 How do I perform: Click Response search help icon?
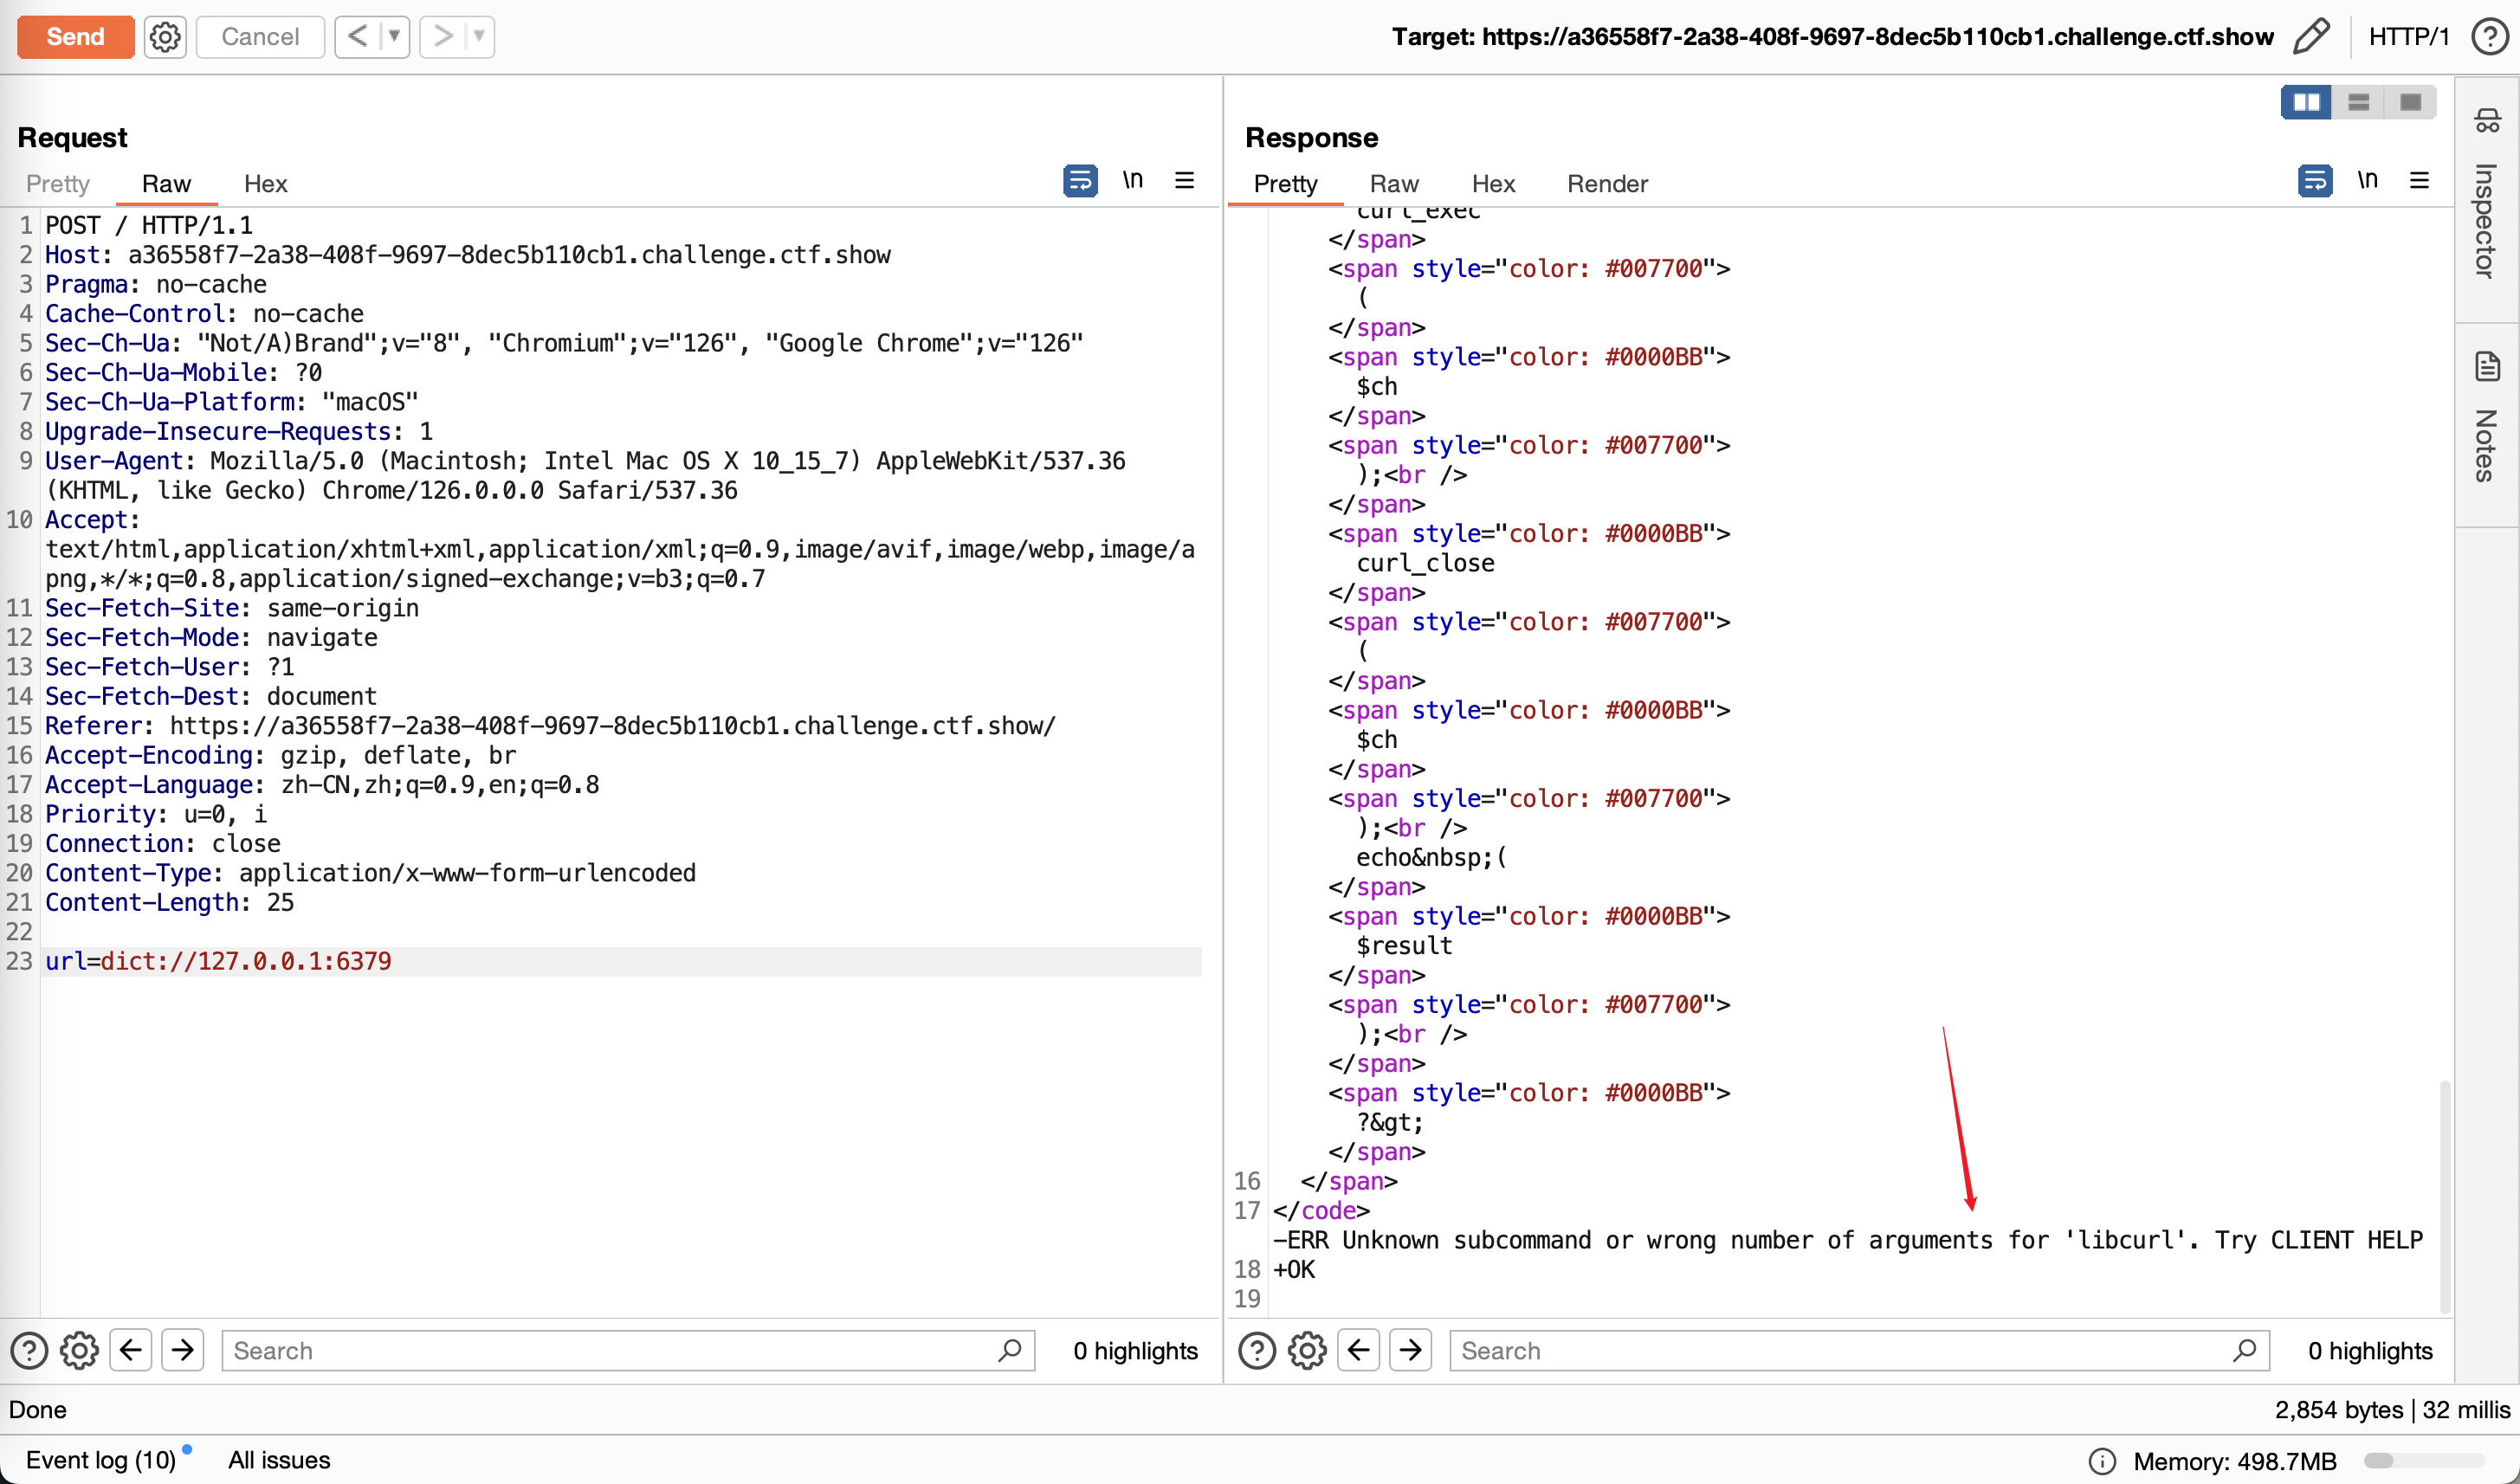coord(1257,1351)
